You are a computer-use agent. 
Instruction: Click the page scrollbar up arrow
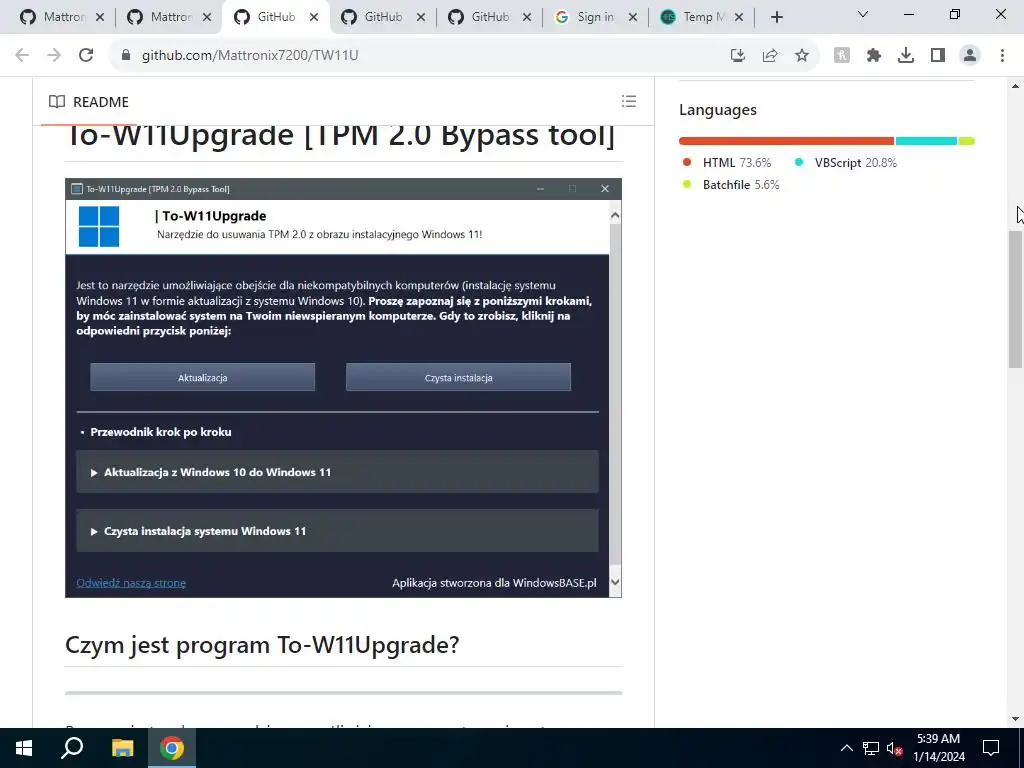point(1015,86)
